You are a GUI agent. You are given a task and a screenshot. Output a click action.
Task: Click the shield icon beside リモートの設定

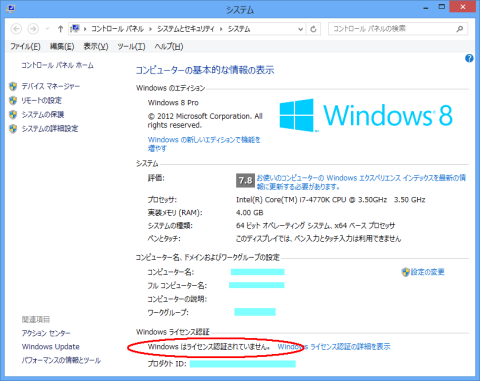tap(13, 100)
